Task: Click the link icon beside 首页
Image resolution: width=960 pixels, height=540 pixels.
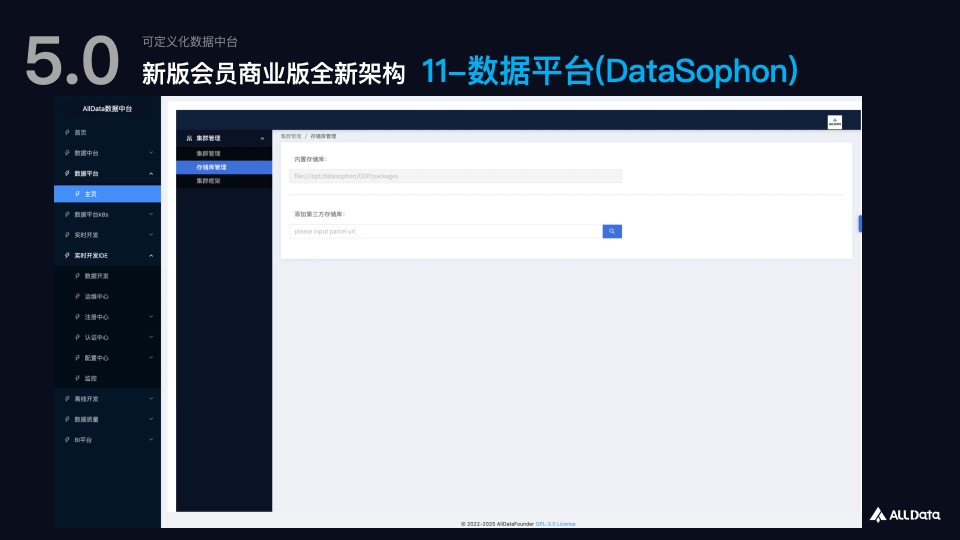Action: [x=67, y=132]
